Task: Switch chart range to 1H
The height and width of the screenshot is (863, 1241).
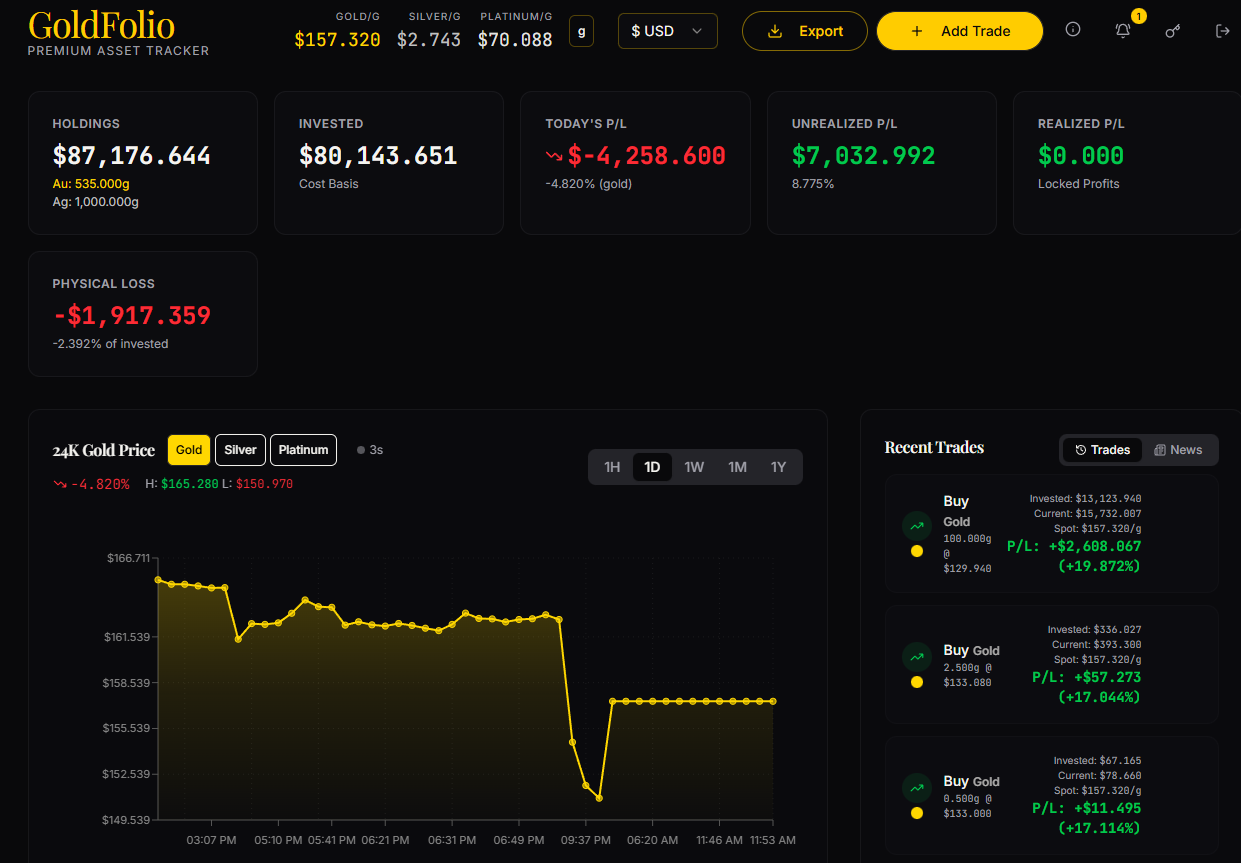Action: tap(612, 467)
